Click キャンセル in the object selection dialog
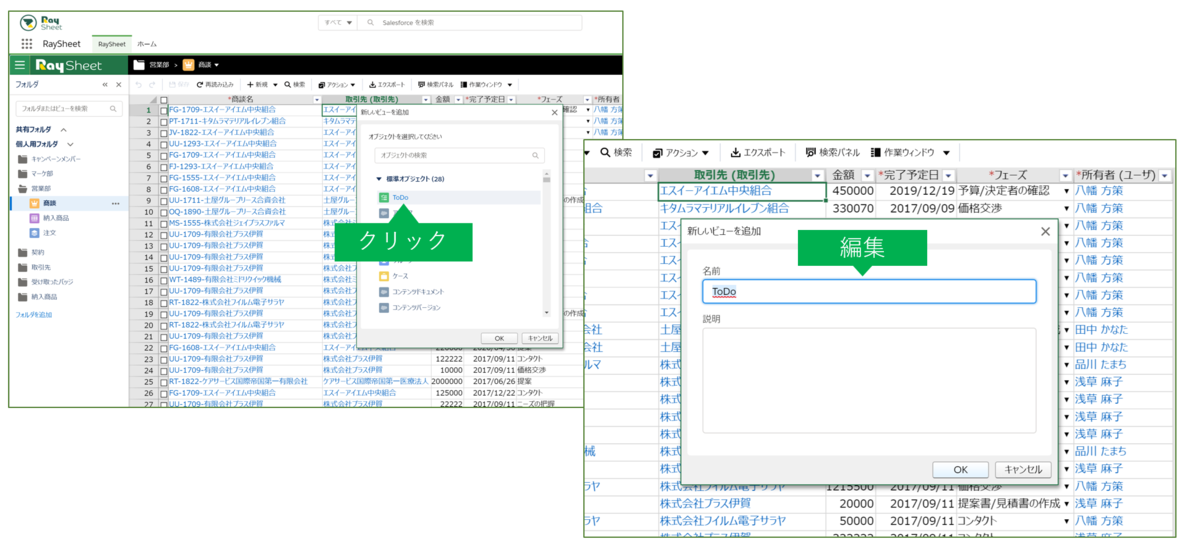 point(539,338)
